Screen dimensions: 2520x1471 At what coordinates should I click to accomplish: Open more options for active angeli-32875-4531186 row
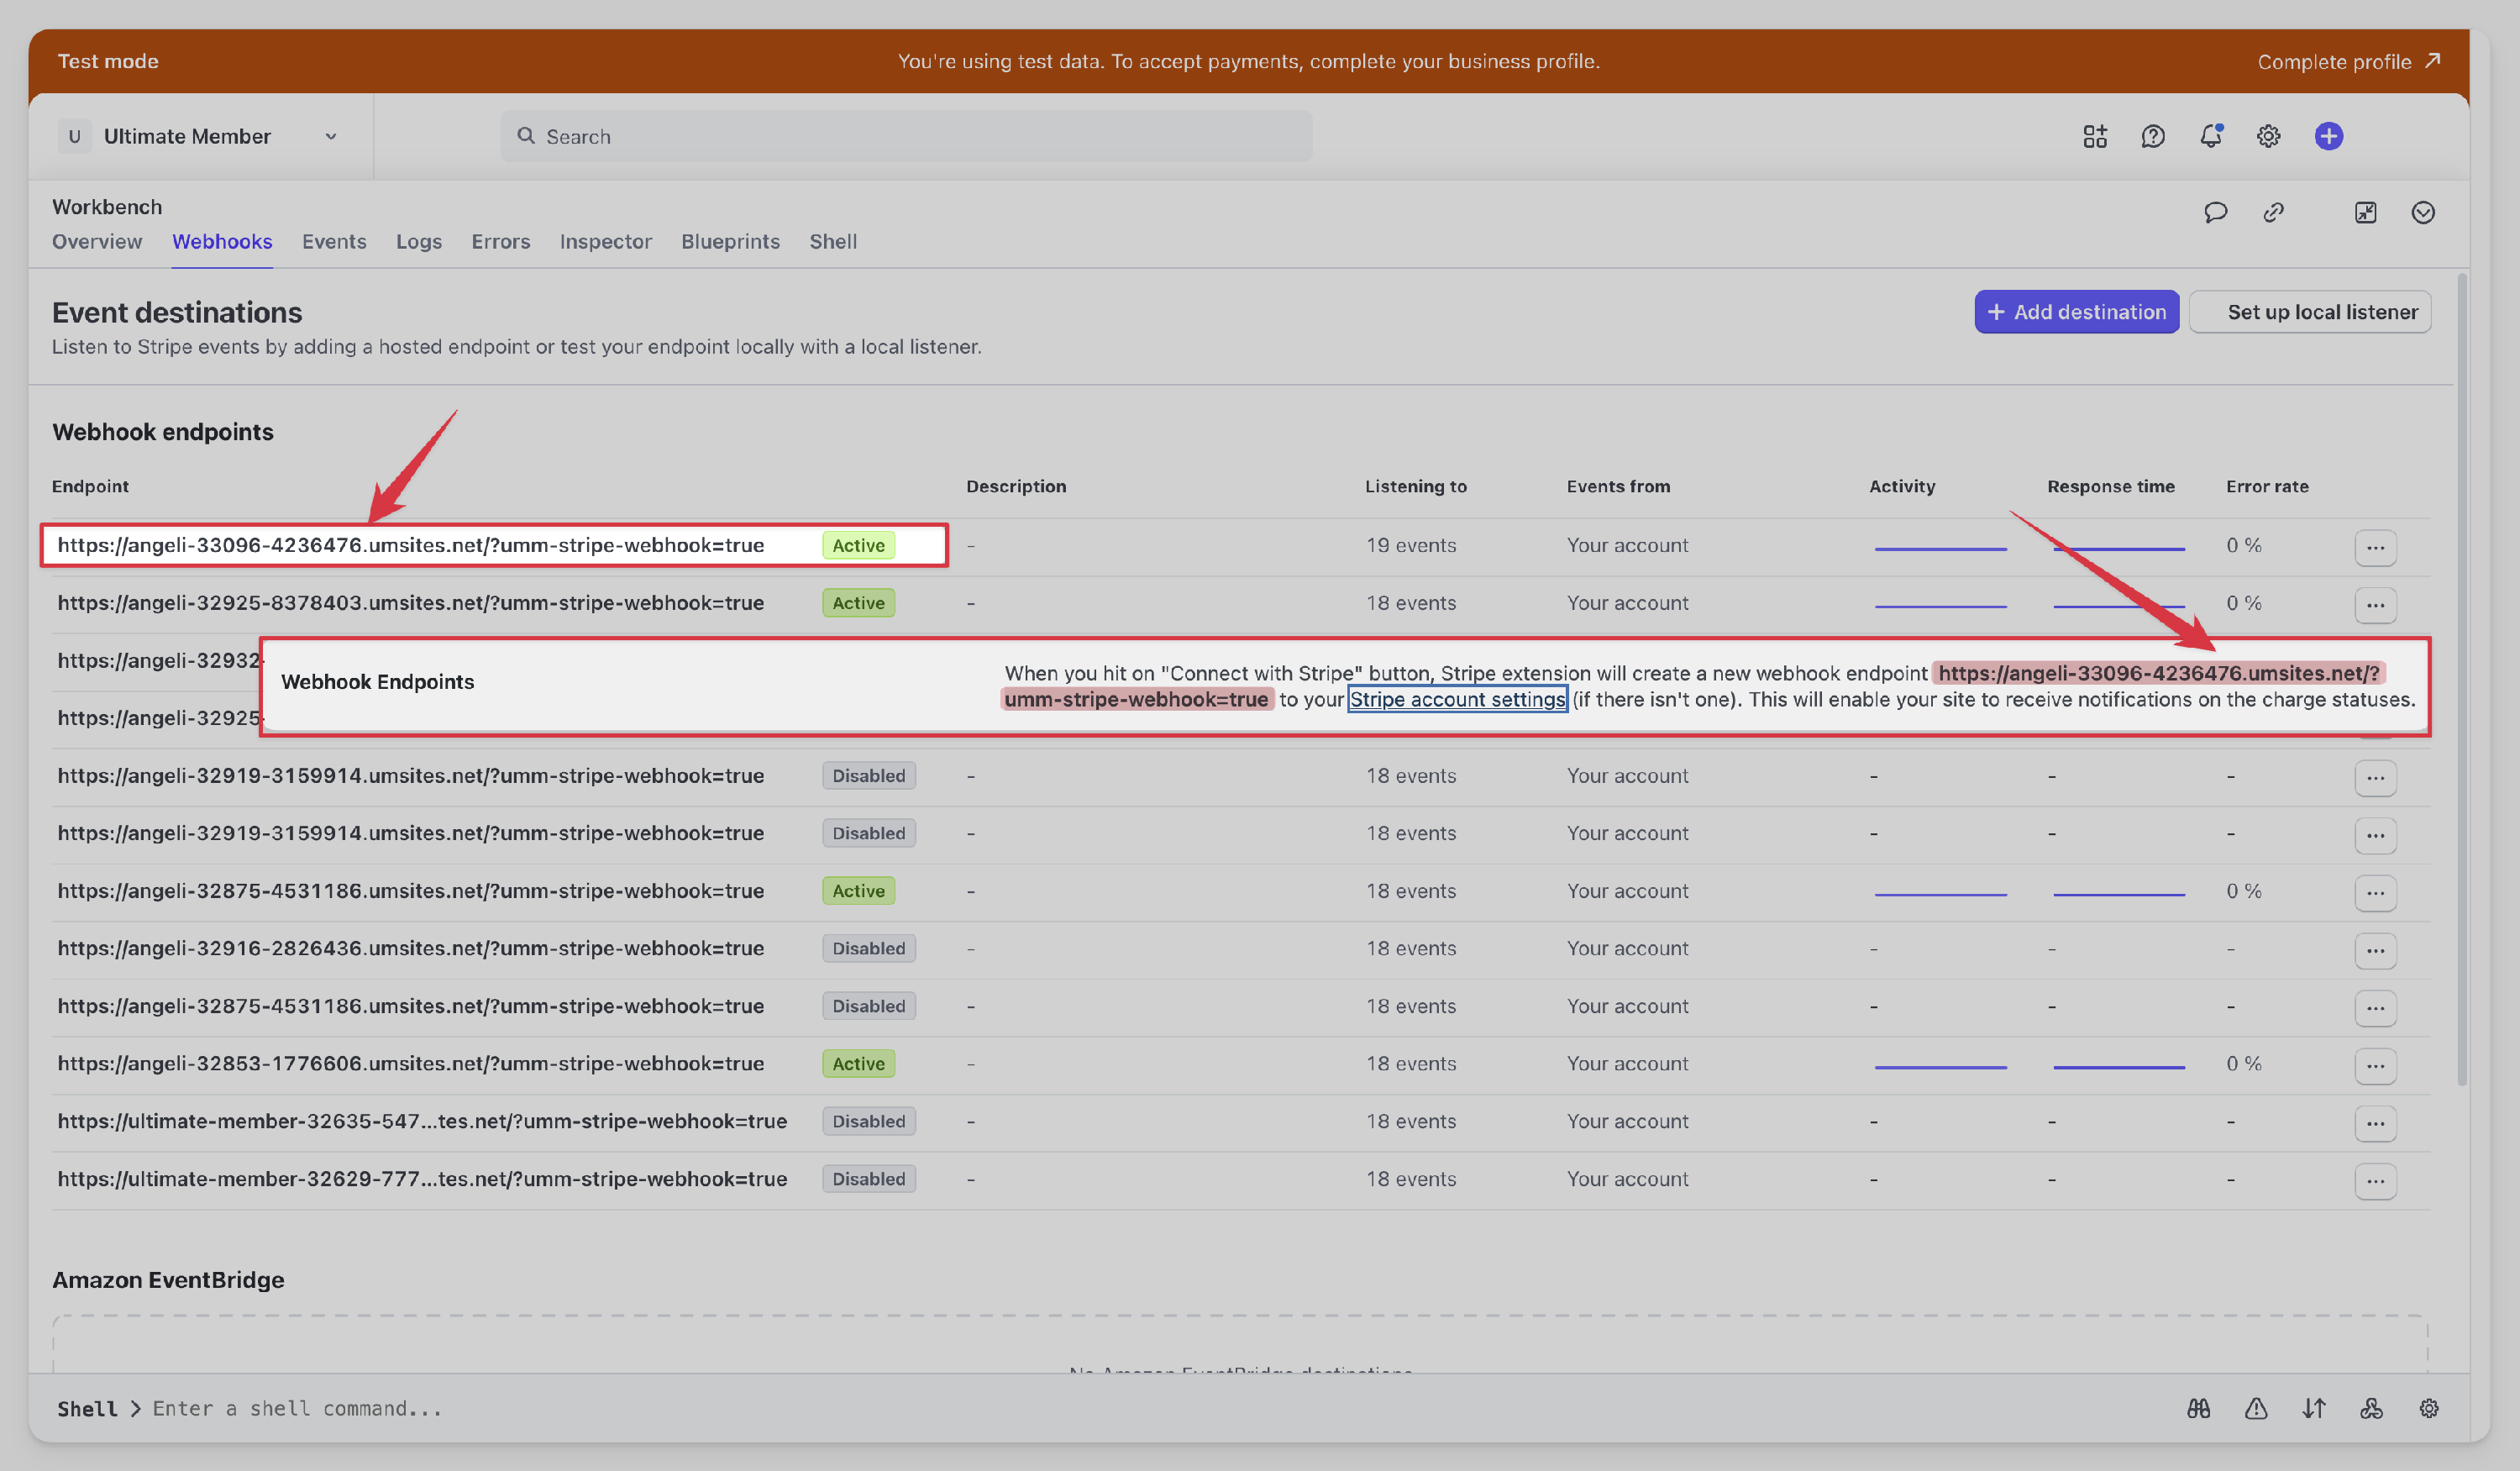(x=2376, y=893)
